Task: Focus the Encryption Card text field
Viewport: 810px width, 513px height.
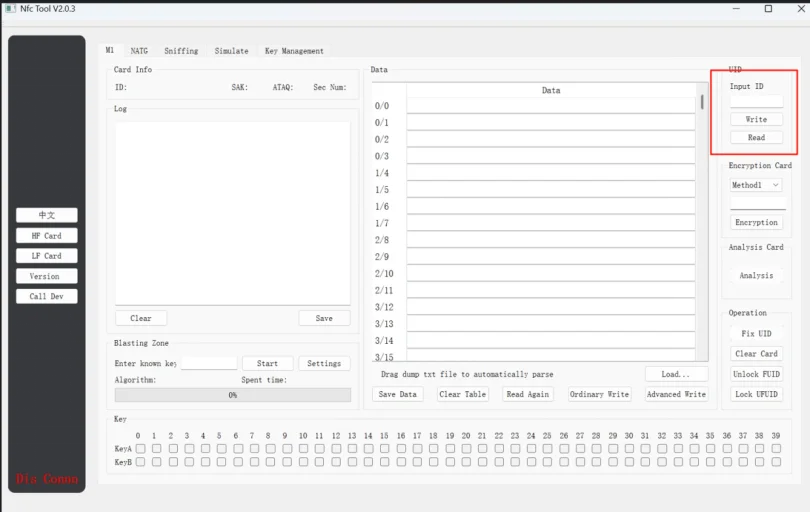Action: tap(758, 203)
